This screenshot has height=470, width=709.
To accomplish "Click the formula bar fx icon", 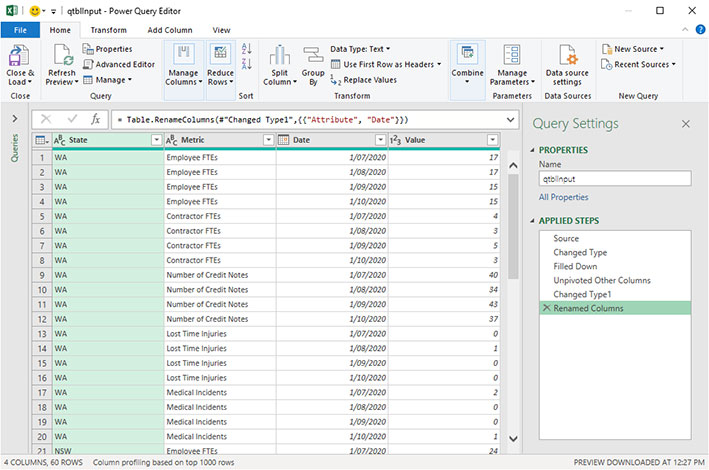I will tap(95, 119).
